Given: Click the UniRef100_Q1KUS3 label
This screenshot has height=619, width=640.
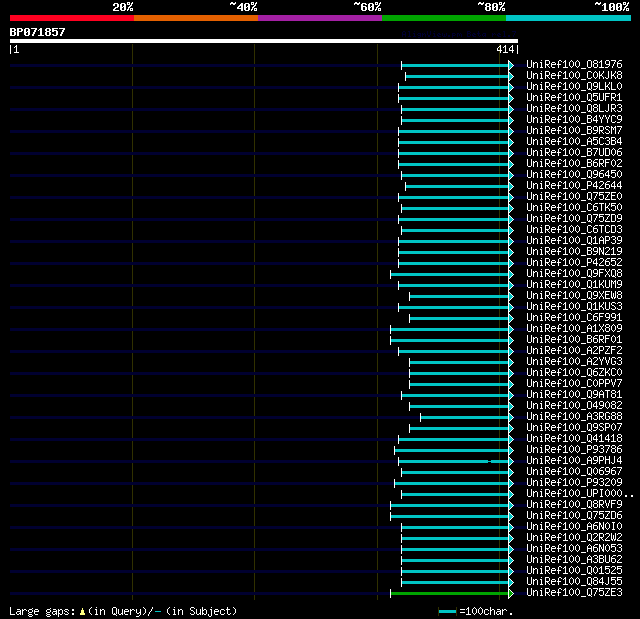Looking at the screenshot, I should [x=574, y=306].
